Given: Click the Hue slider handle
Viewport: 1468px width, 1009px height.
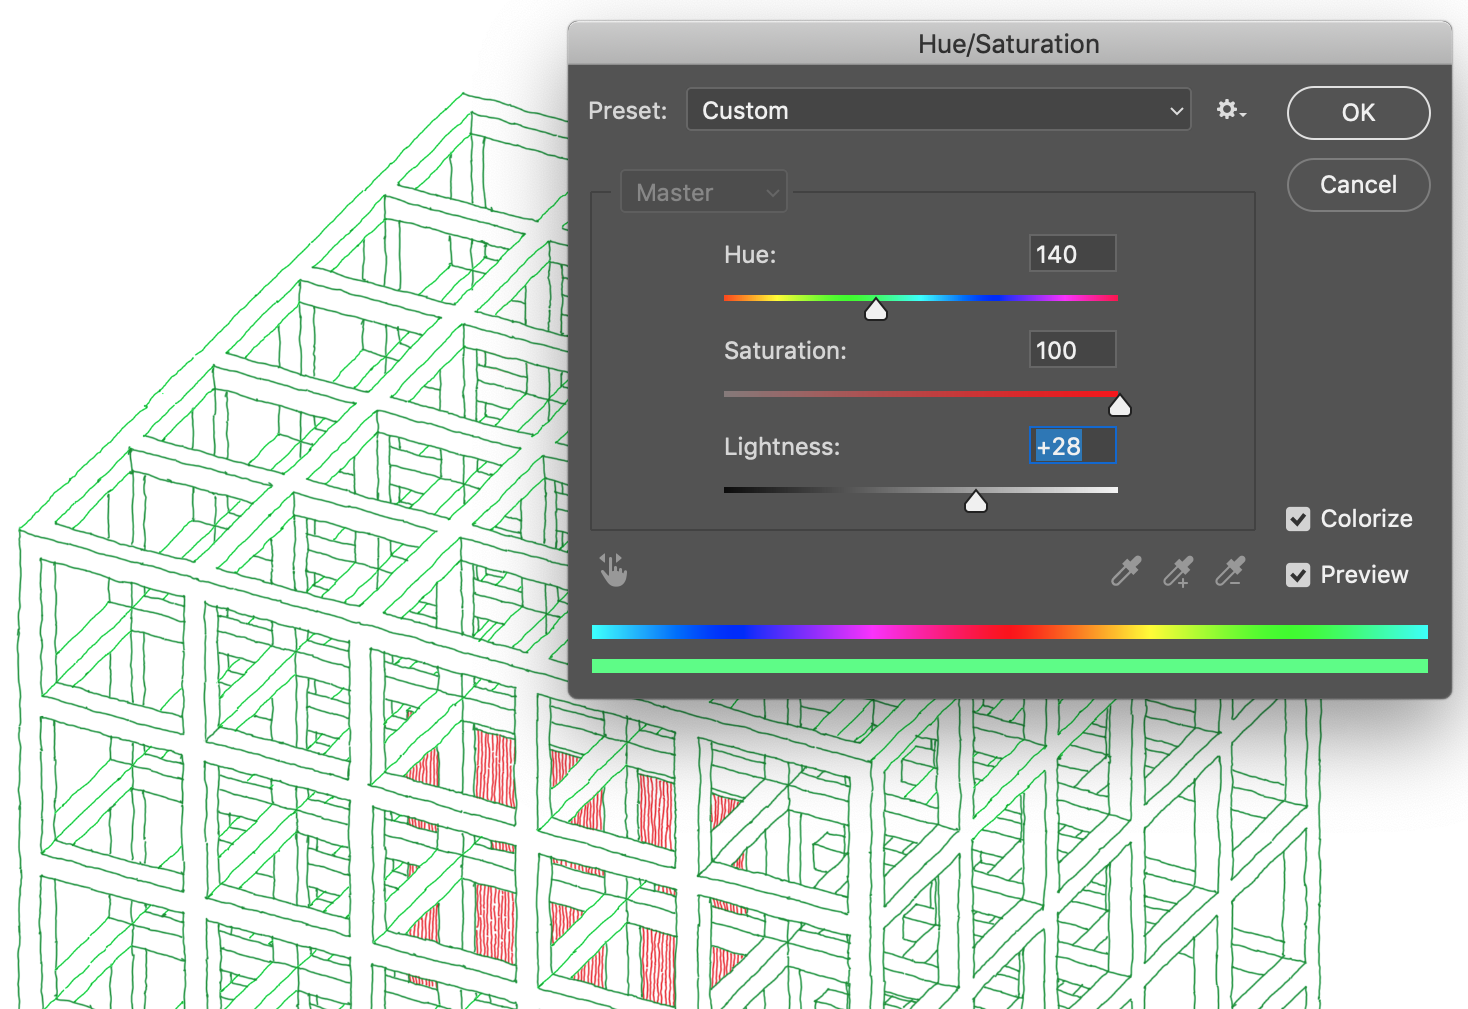Looking at the screenshot, I should (876, 310).
